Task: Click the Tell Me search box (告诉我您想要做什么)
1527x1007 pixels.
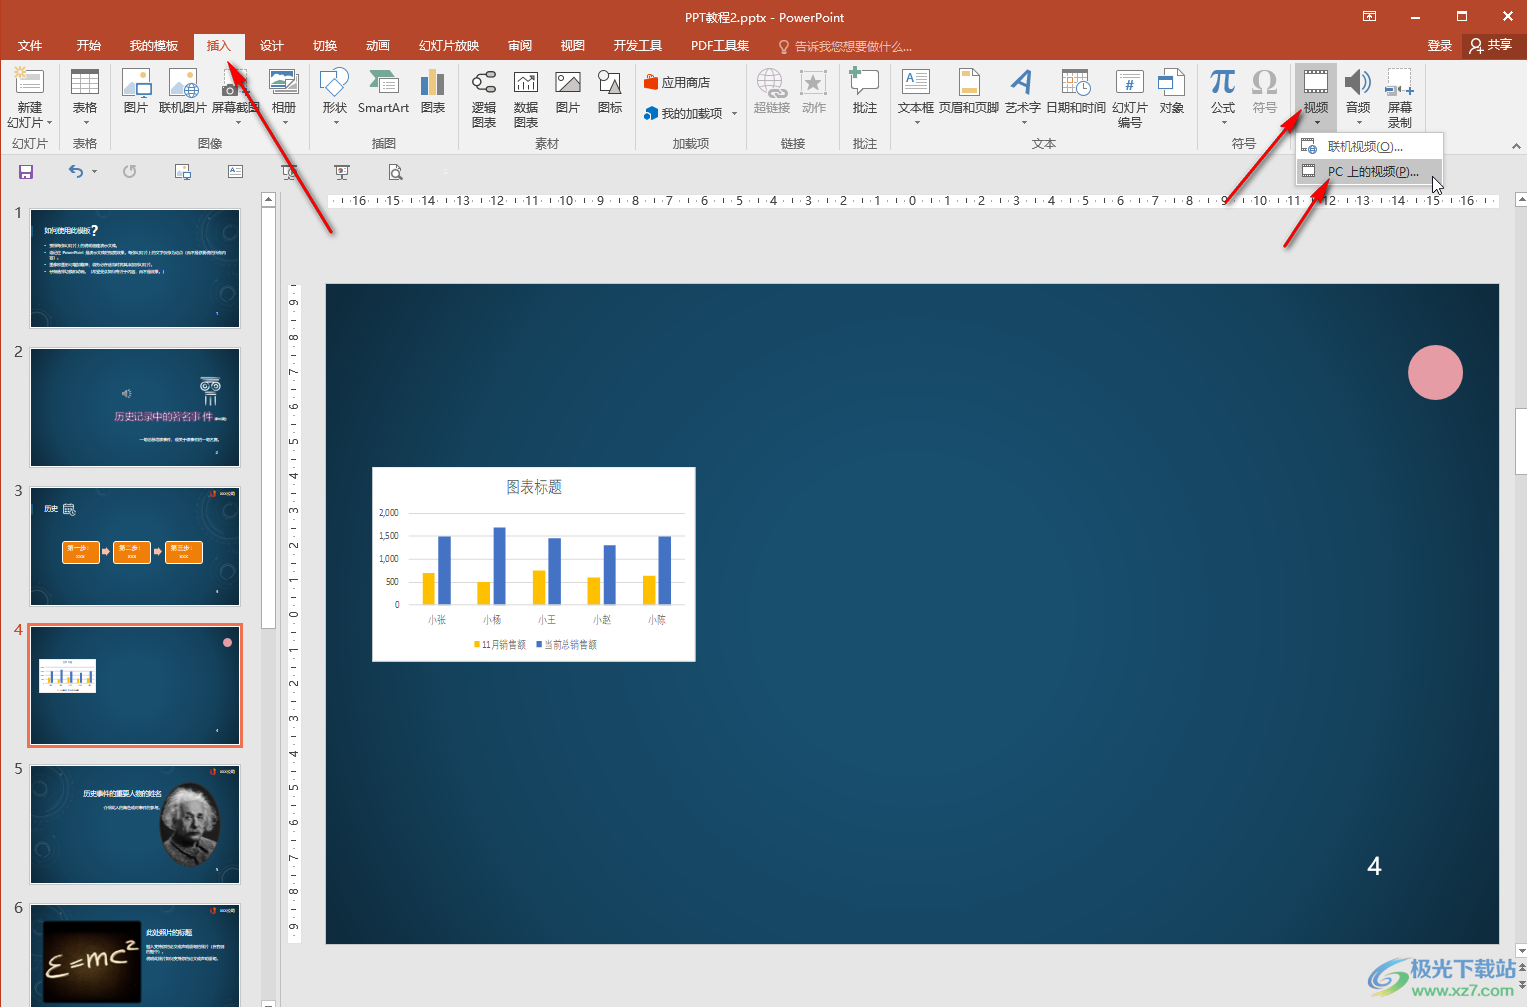Action: click(x=846, y=47)
